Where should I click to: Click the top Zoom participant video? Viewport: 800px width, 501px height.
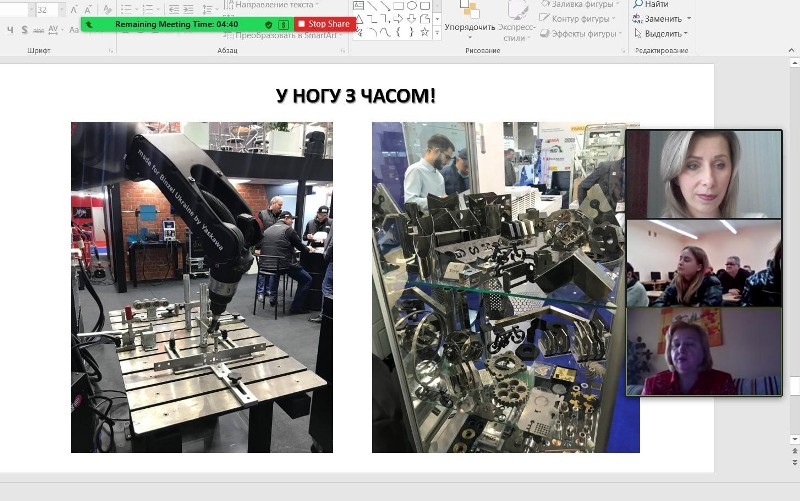pos(704,174)
